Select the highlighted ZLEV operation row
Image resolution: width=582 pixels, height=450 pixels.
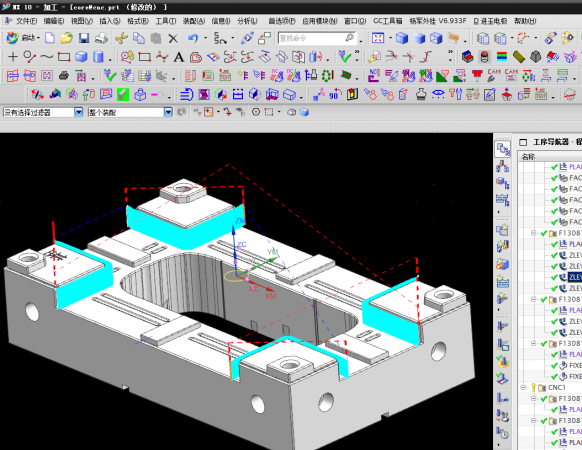(575, 277)
